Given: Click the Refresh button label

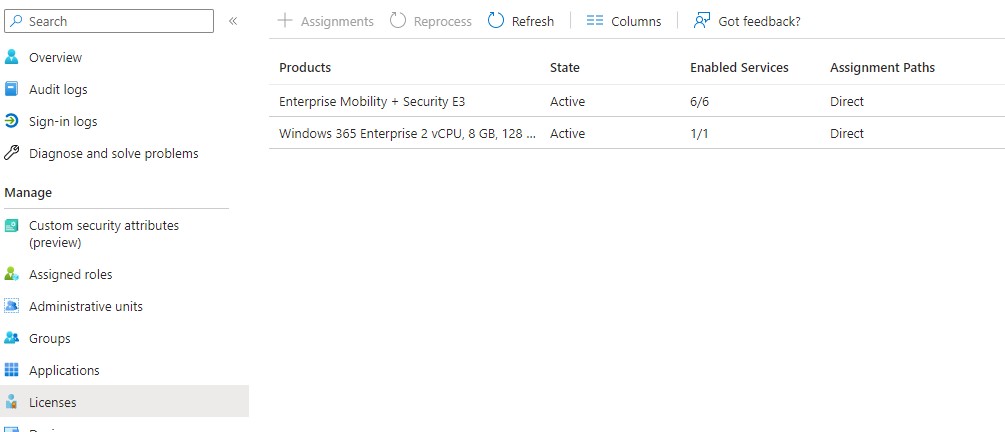Looking at the screenshot, I should (533, 21).
